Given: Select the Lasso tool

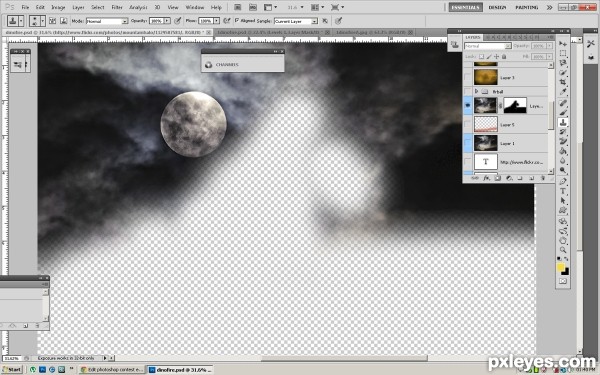Looking at the screenshot, I should point(562,63).
